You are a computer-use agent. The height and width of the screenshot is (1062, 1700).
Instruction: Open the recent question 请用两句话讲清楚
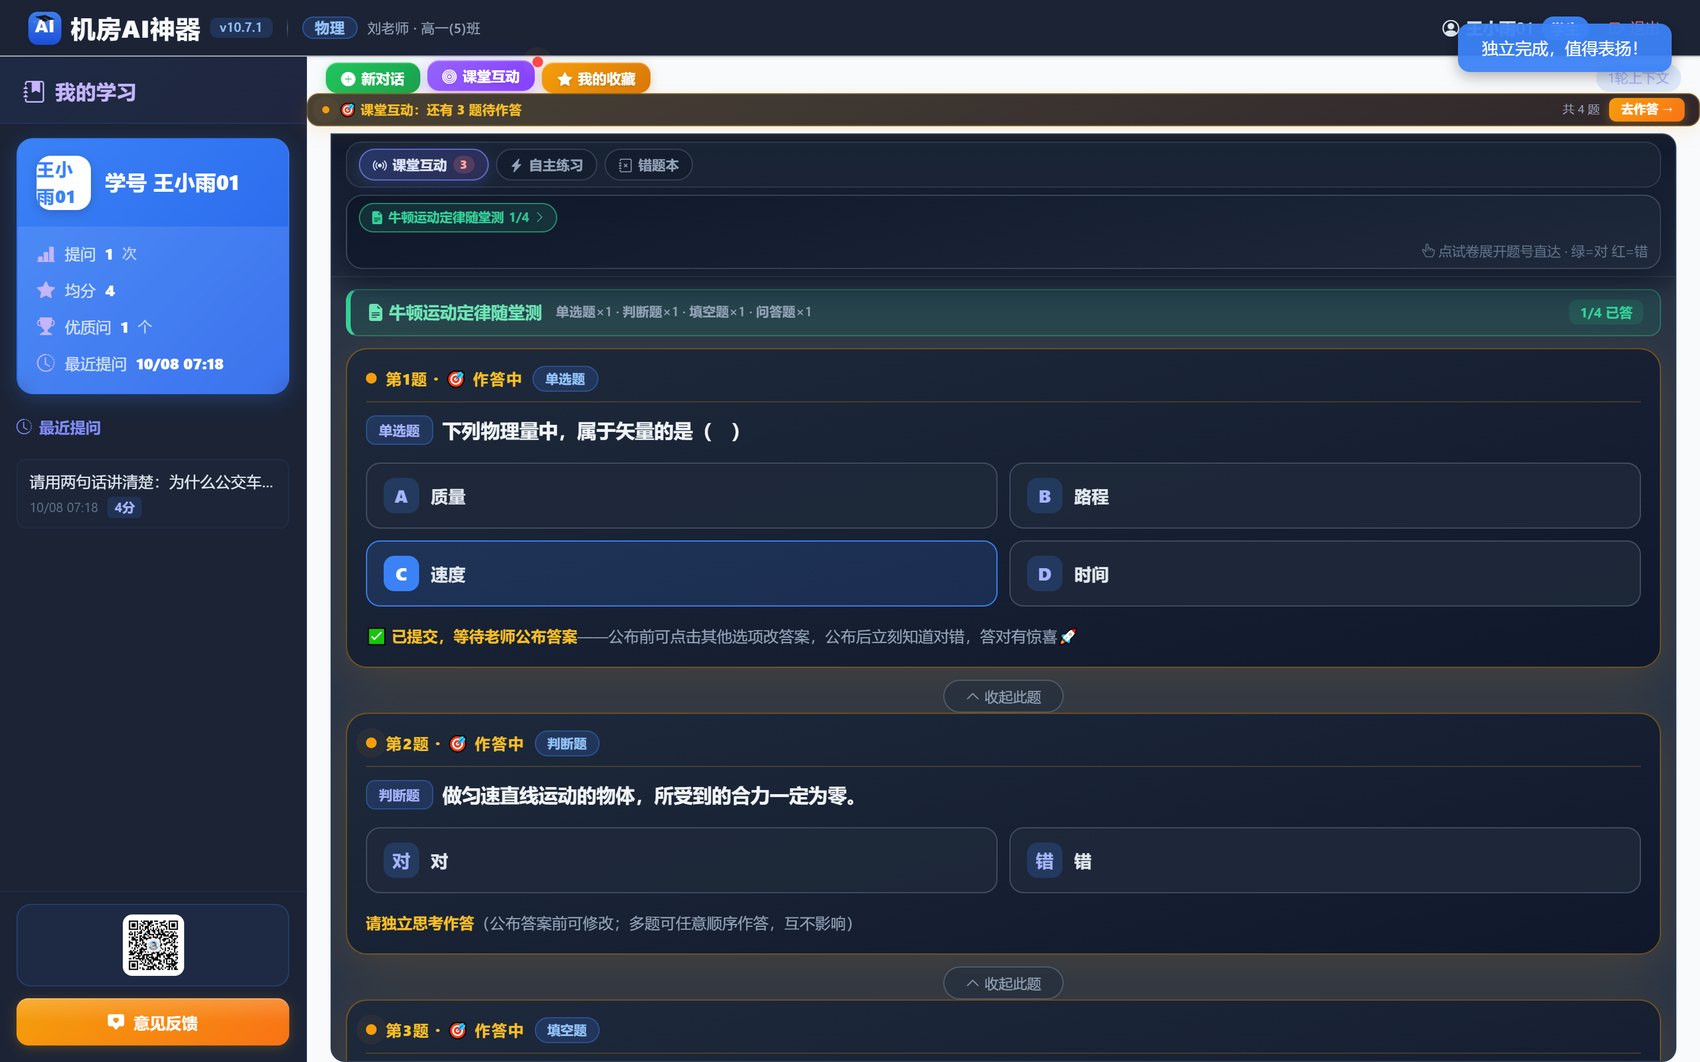pyautogui.click(x=153, y=493)
